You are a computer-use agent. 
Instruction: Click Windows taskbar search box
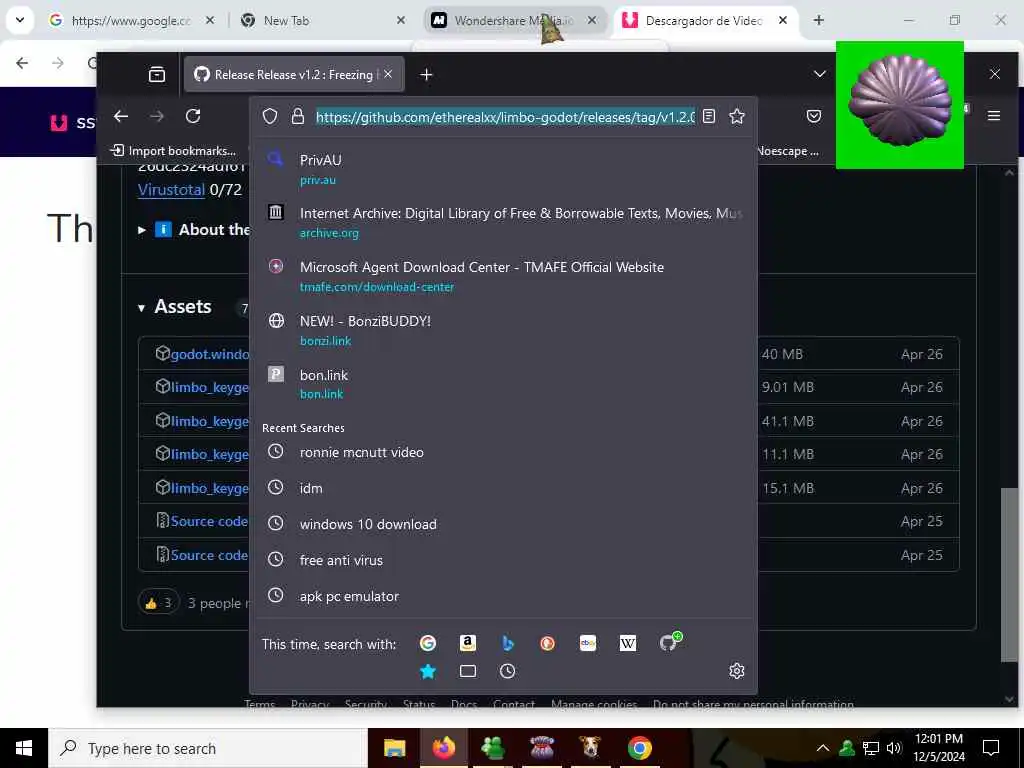click(x=208, y=748)
